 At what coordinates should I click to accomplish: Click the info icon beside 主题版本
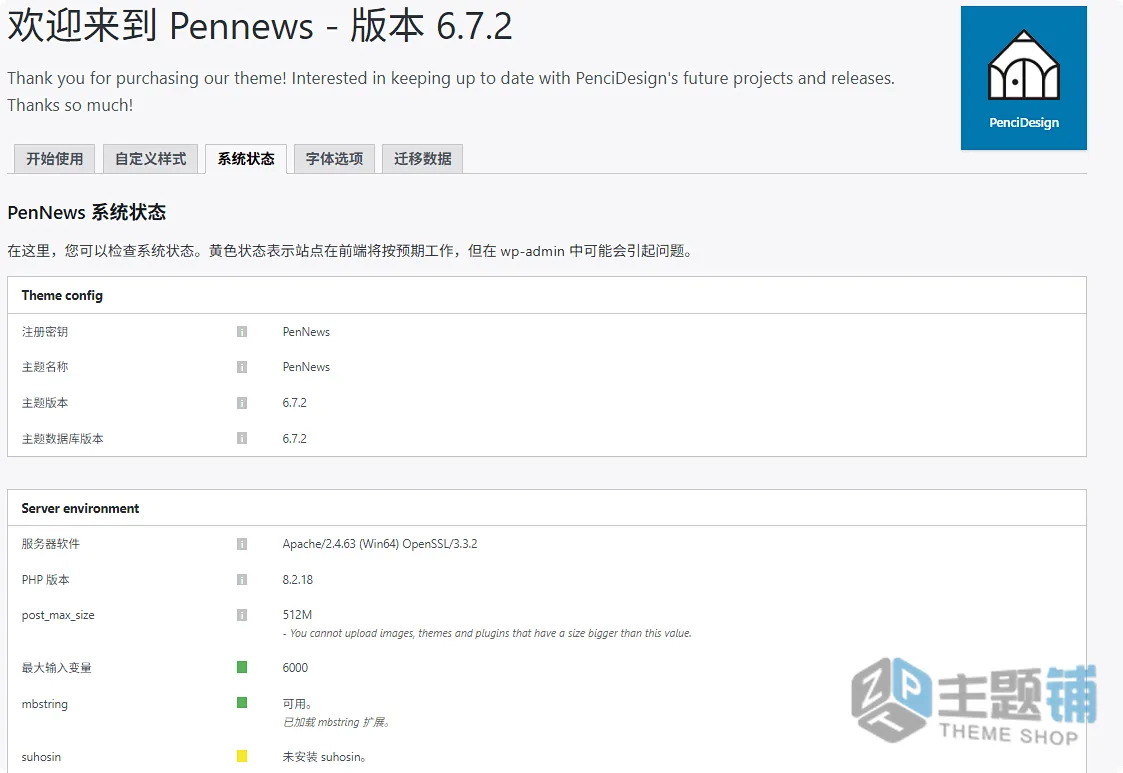242,403
